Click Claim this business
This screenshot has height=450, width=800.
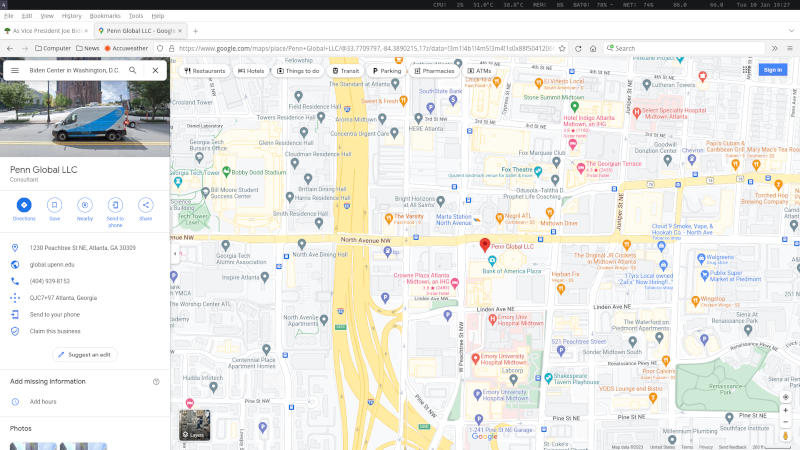85,331
